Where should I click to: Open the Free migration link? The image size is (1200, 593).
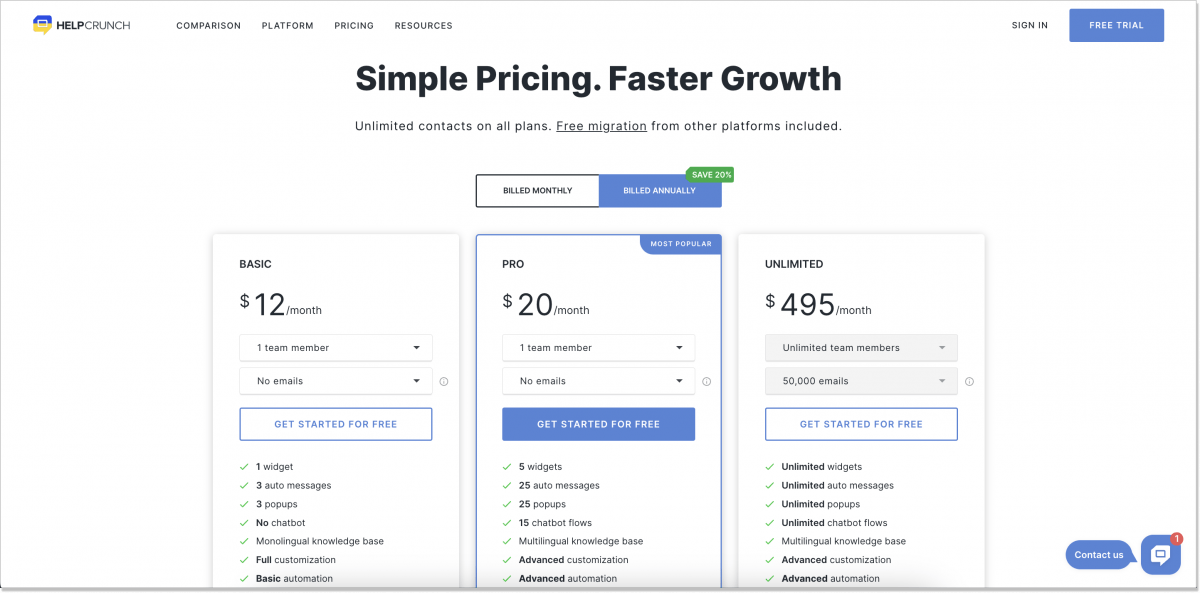tap(601, 126)
